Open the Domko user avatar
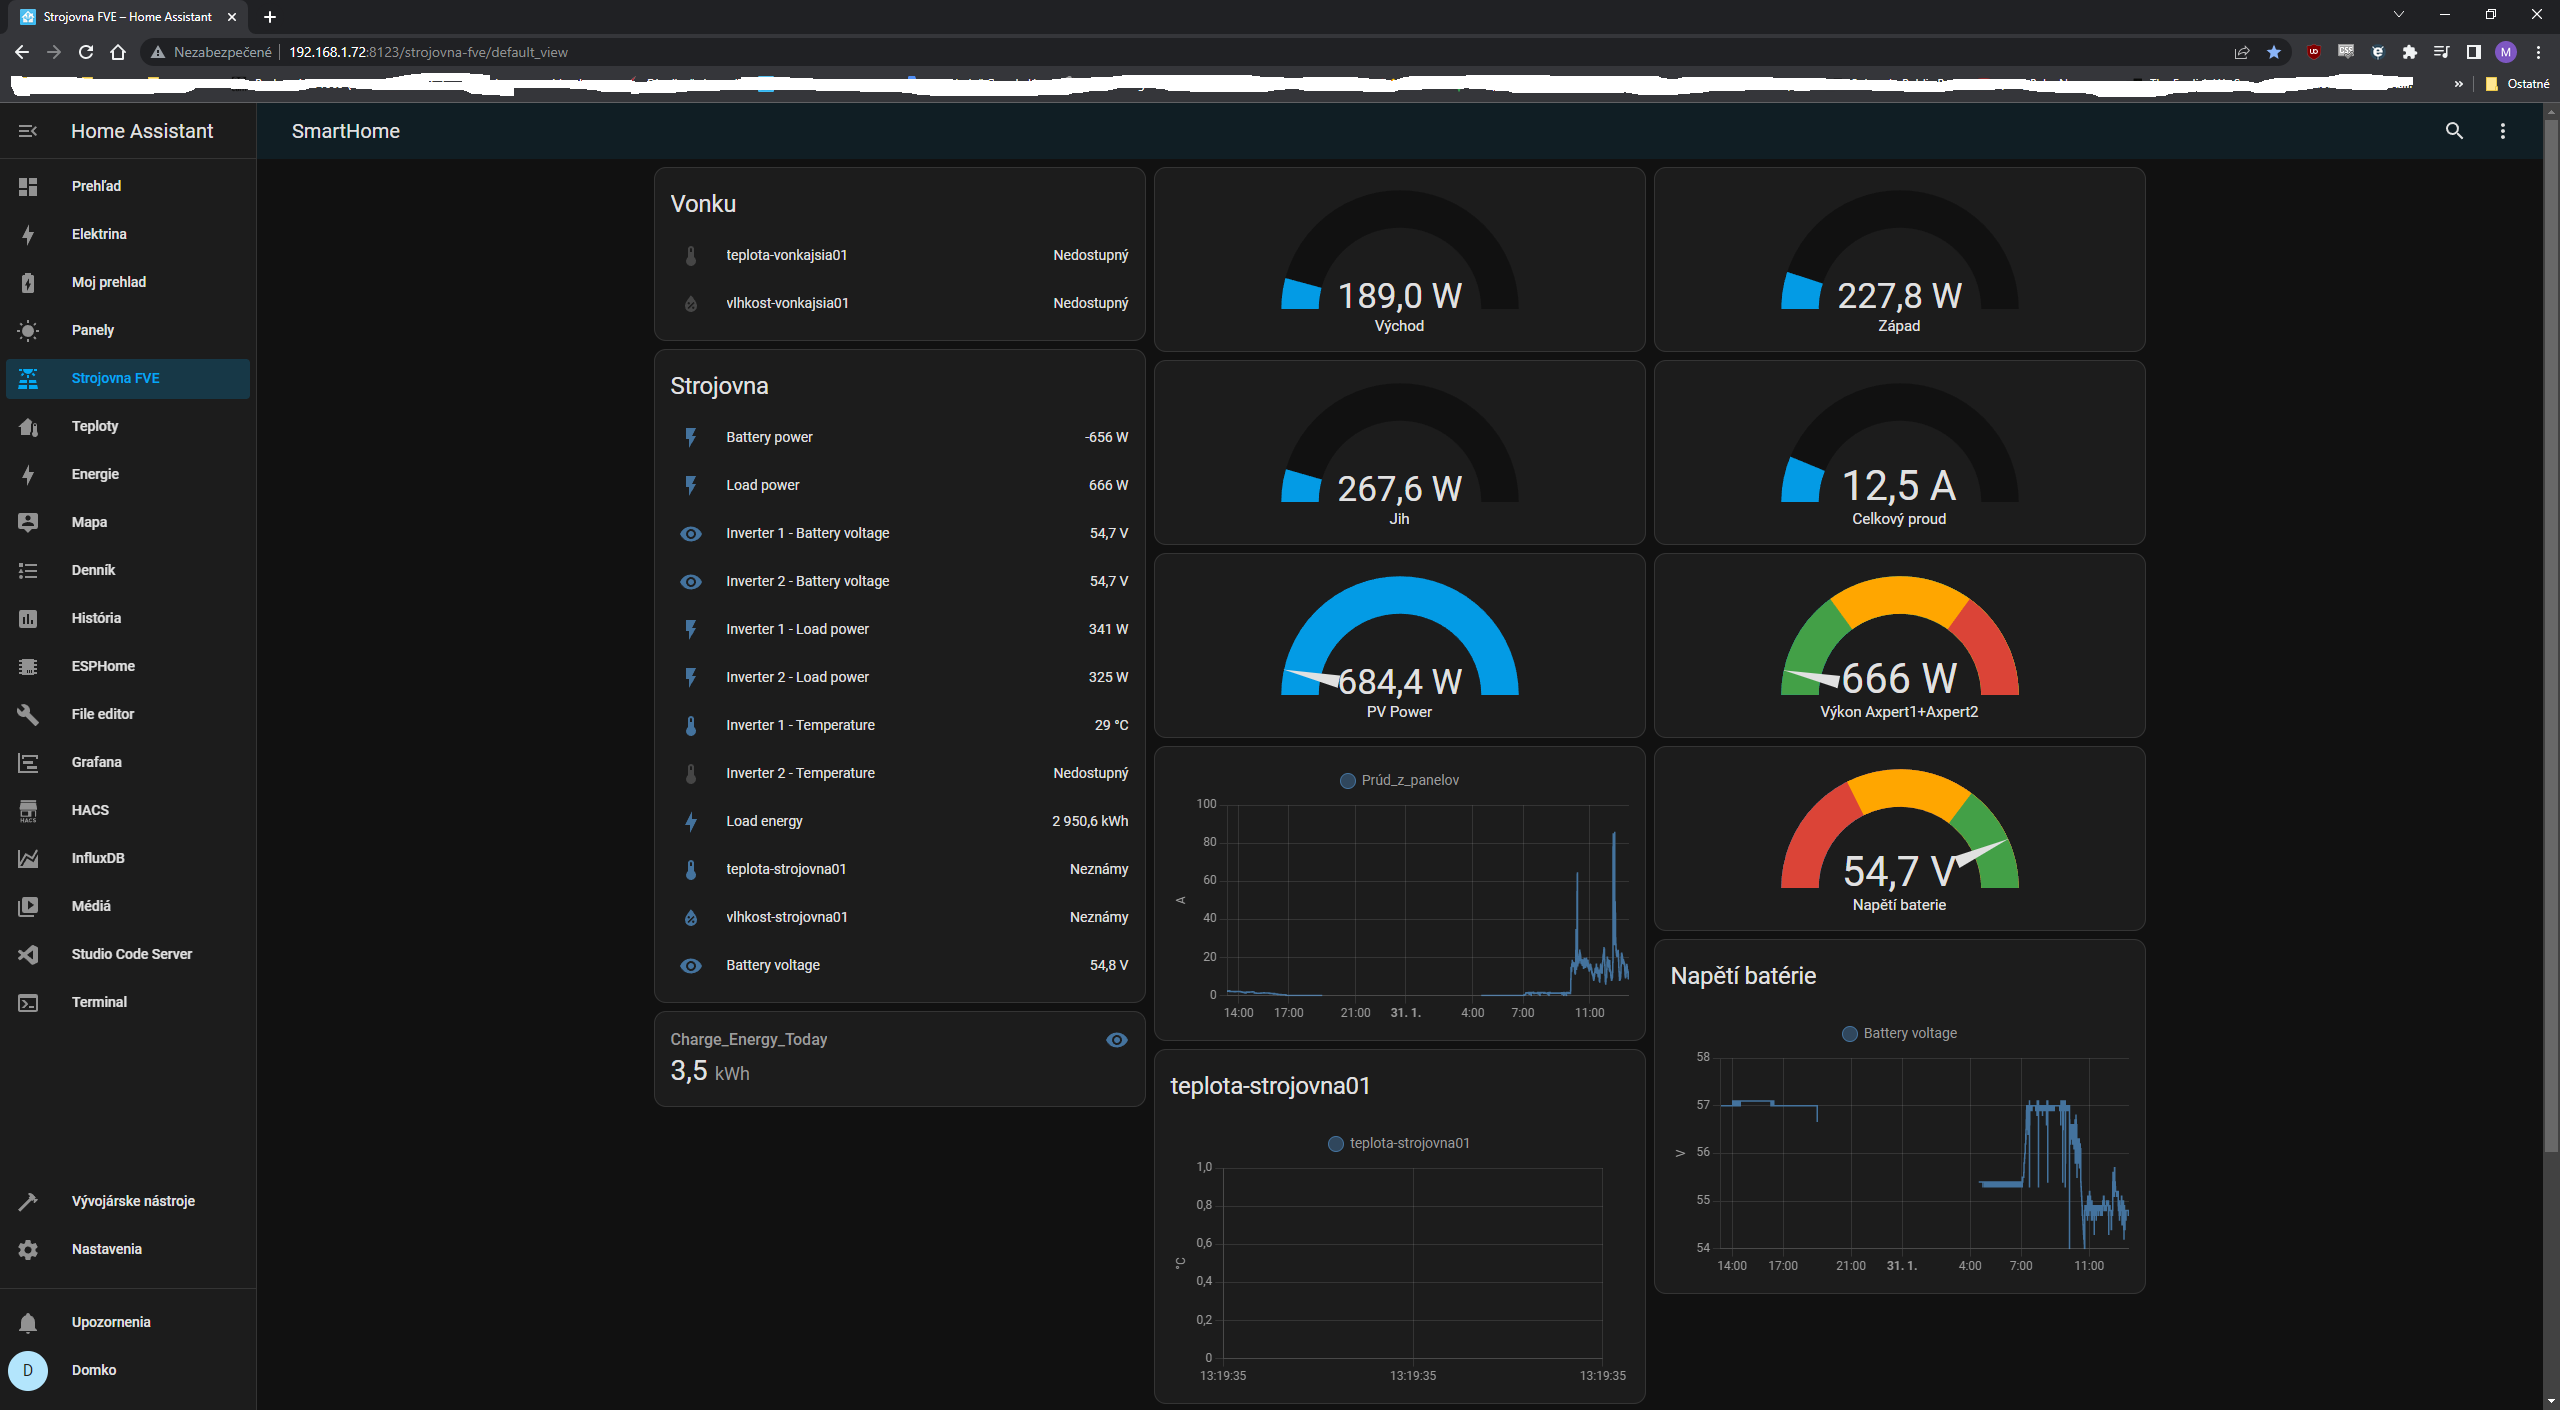2560x1410 pixels. [28, 1370]
